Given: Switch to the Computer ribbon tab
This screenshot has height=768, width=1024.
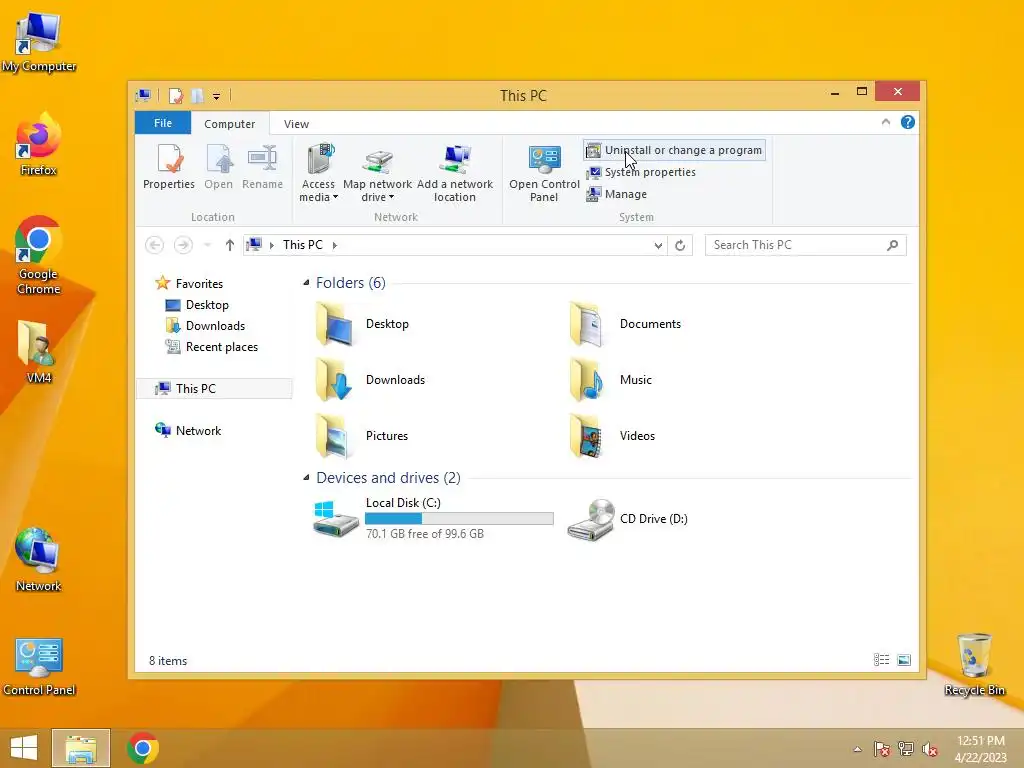Looking at the screenshot, I should tap(229, 123).
